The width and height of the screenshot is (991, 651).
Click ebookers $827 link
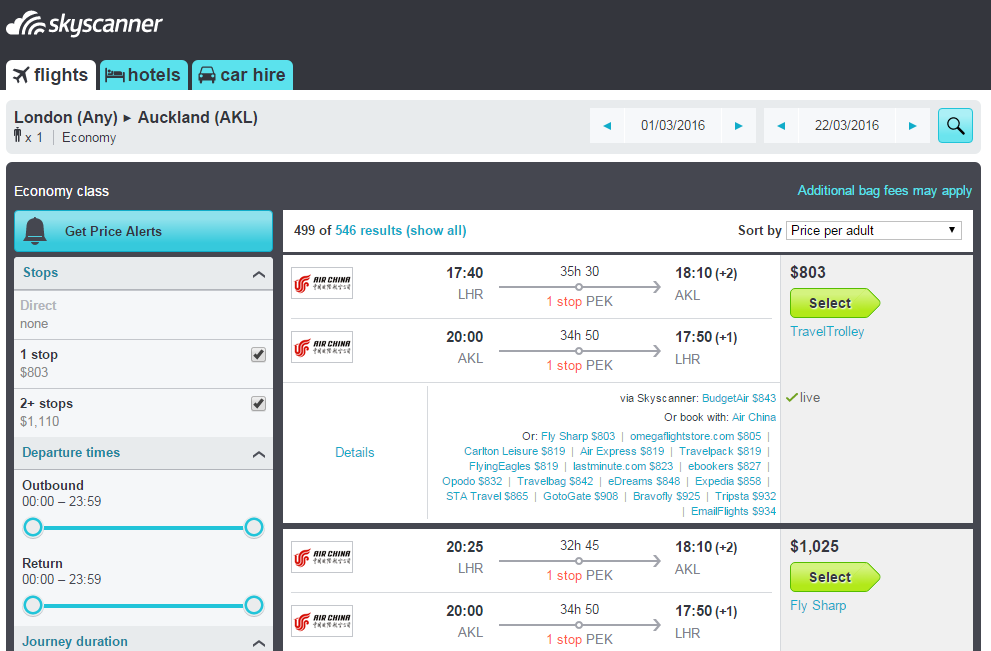coord(724,466)
